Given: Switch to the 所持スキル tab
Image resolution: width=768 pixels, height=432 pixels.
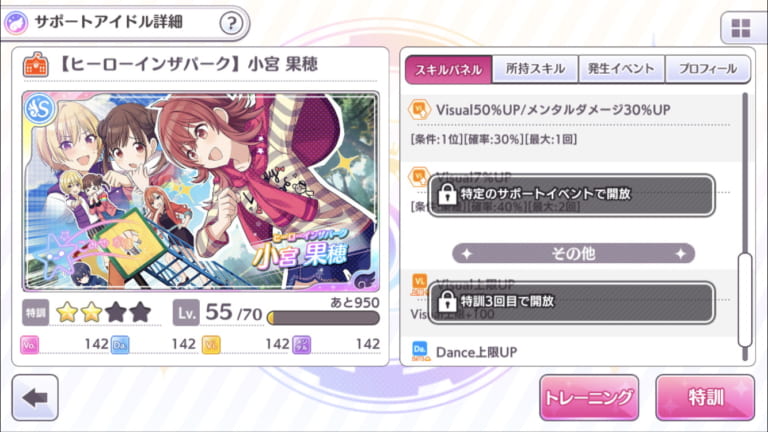Looking at the screenshot, I should 535,69.
